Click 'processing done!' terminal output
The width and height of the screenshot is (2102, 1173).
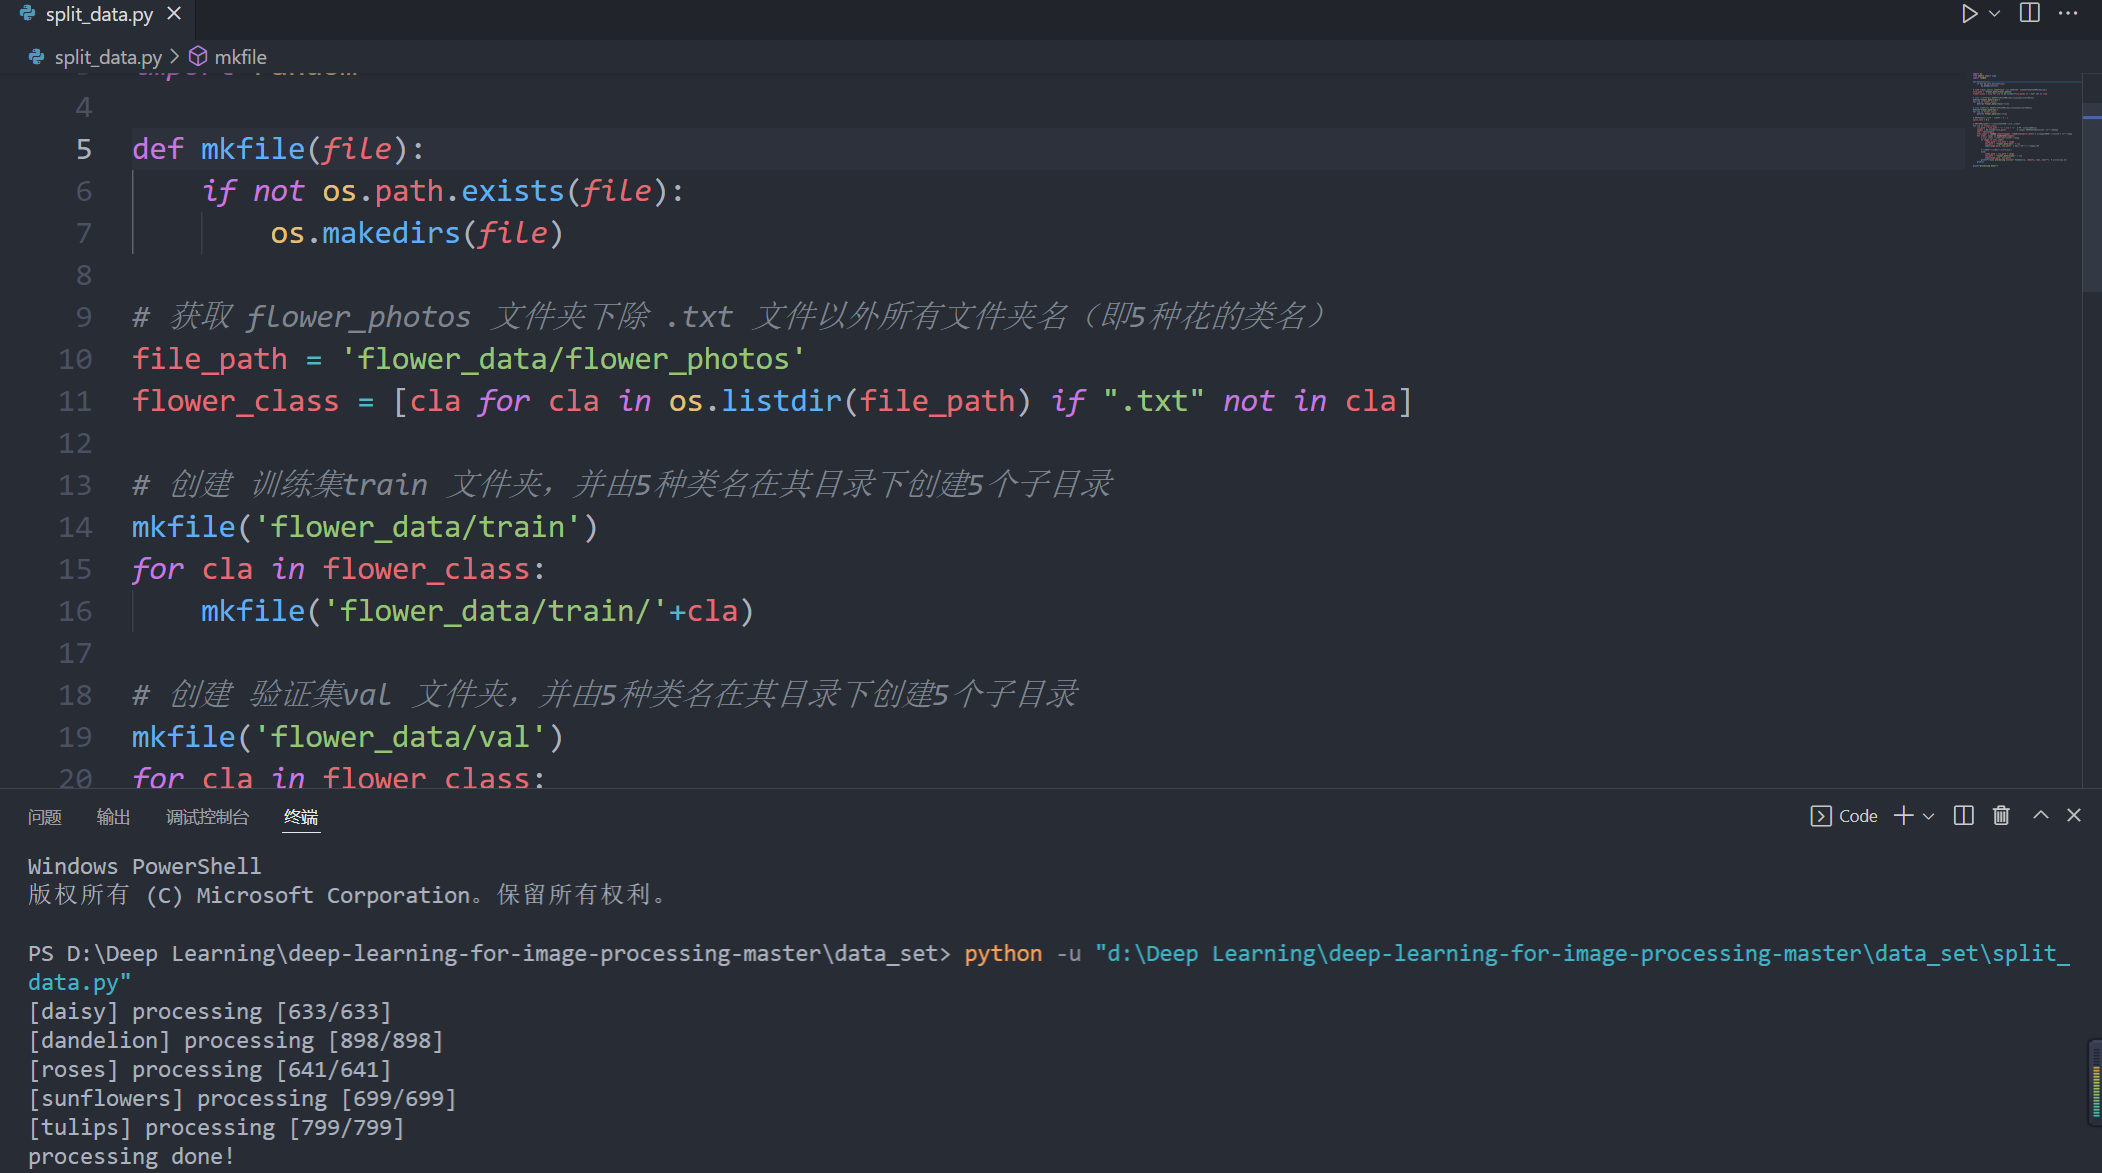(131, 1156)
